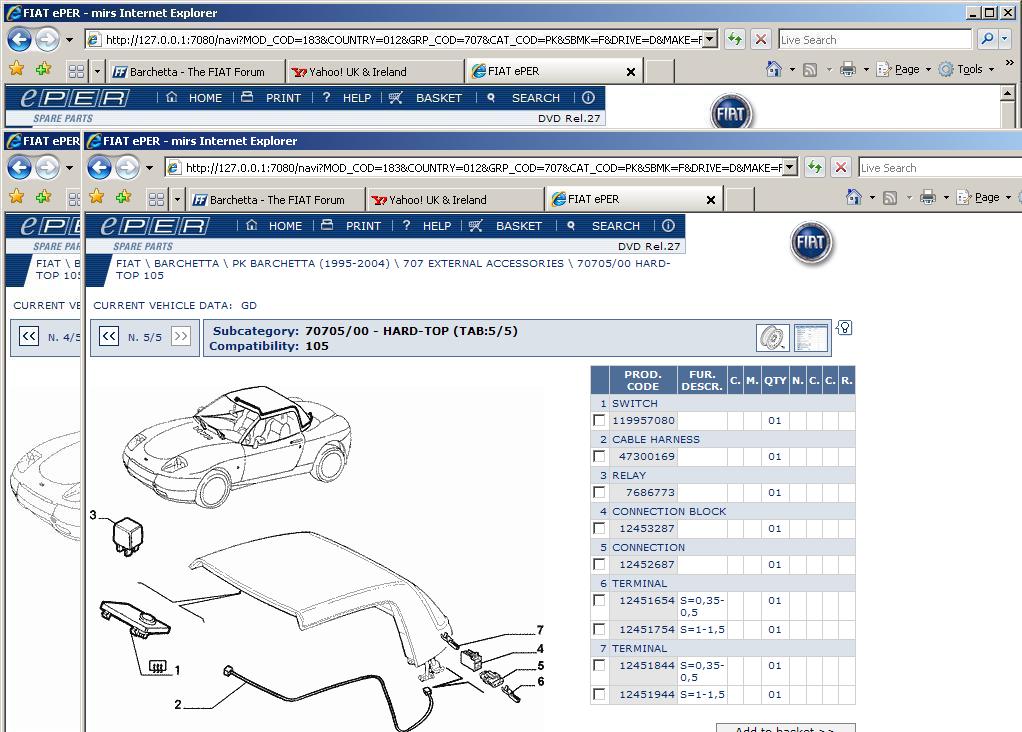Go back in the topmost background window

pyautogui.click(x=19, y=40)
